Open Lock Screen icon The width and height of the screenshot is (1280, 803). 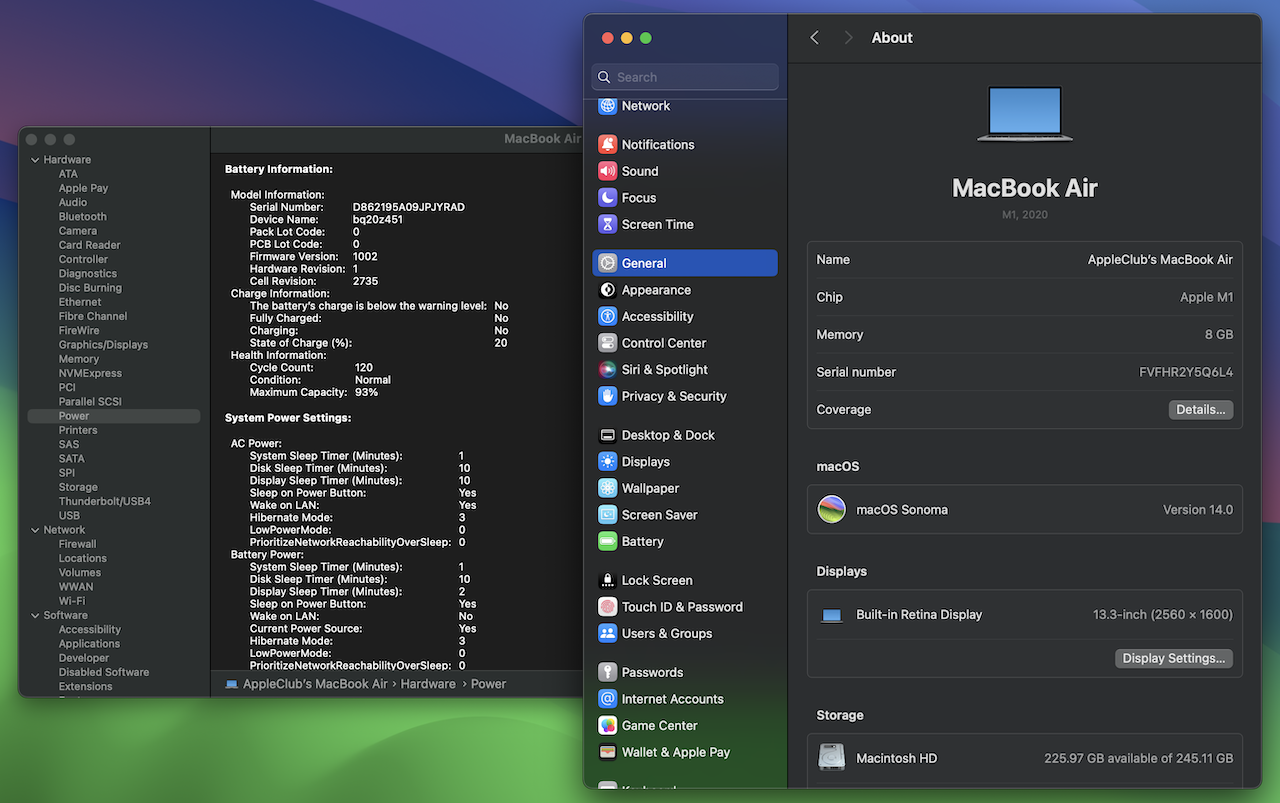607,580
